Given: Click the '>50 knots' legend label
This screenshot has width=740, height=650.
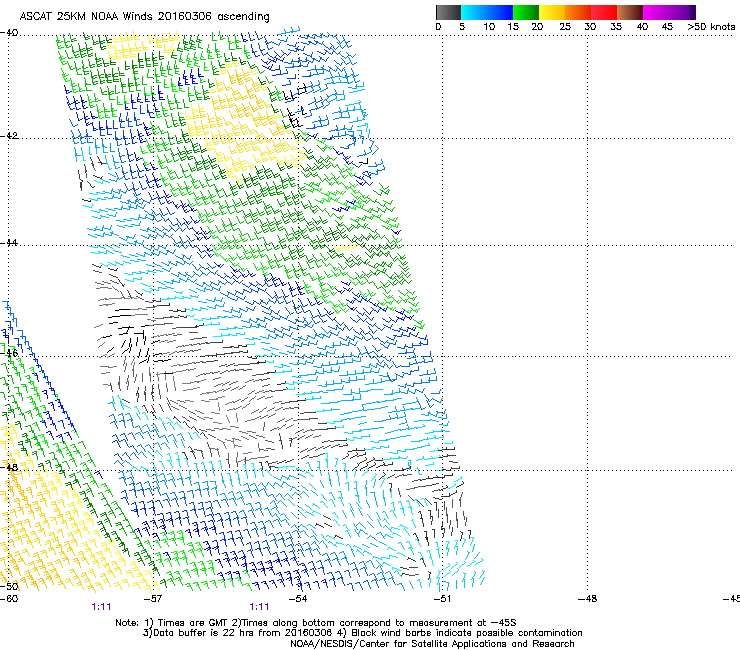Looking at the screenshot, I should point(711,27).
